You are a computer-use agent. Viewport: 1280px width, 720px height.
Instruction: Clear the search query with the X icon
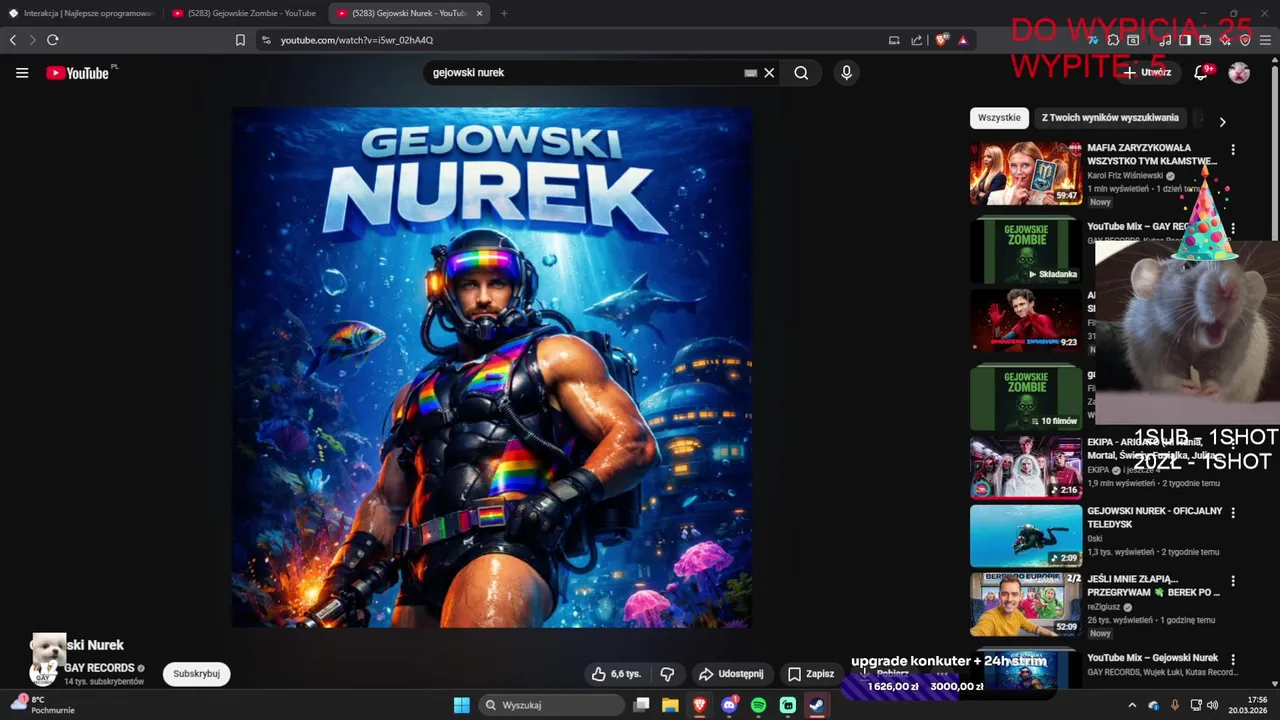[x=769, y=73]
